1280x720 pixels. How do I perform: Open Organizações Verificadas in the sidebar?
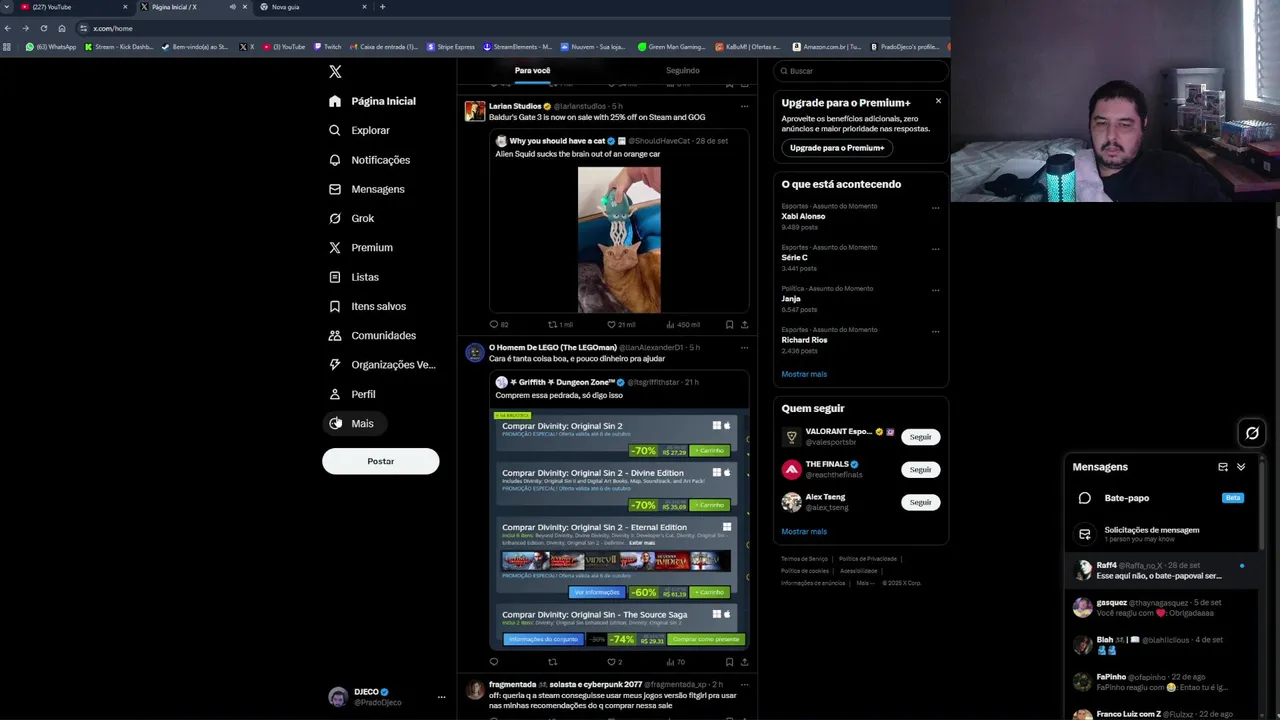(382, 365)
